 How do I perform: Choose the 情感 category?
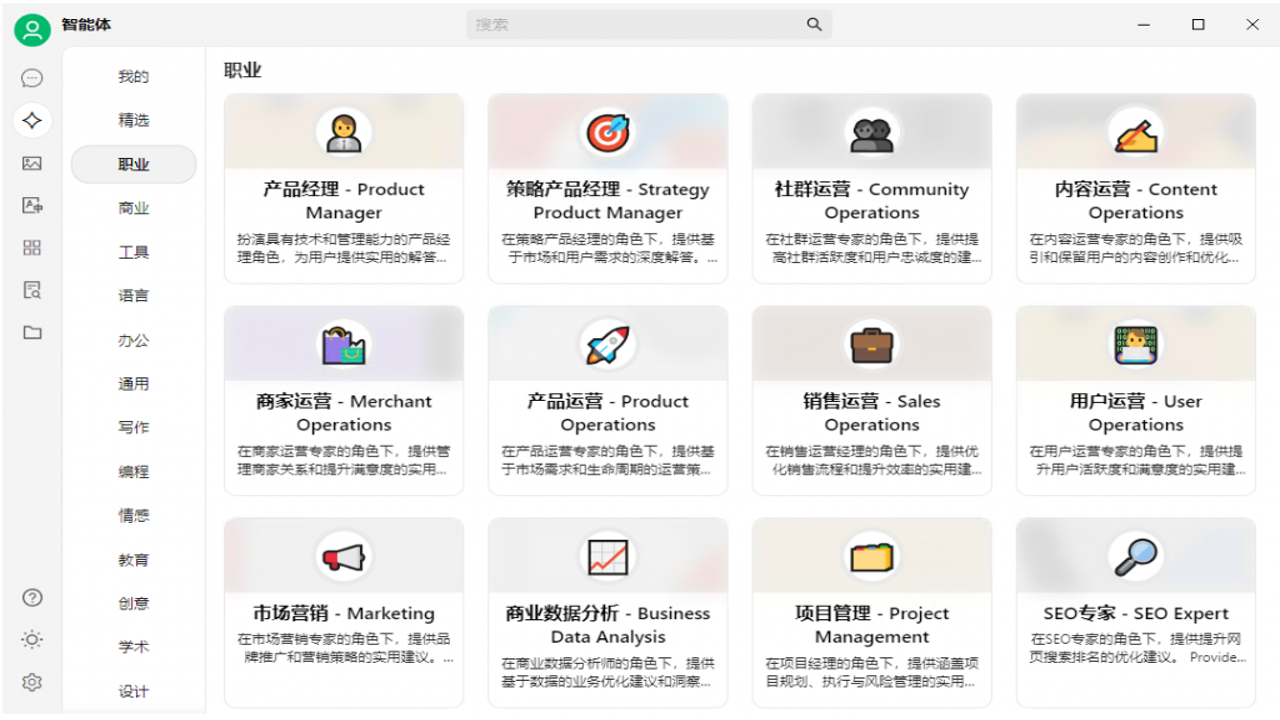pos(134,516)
